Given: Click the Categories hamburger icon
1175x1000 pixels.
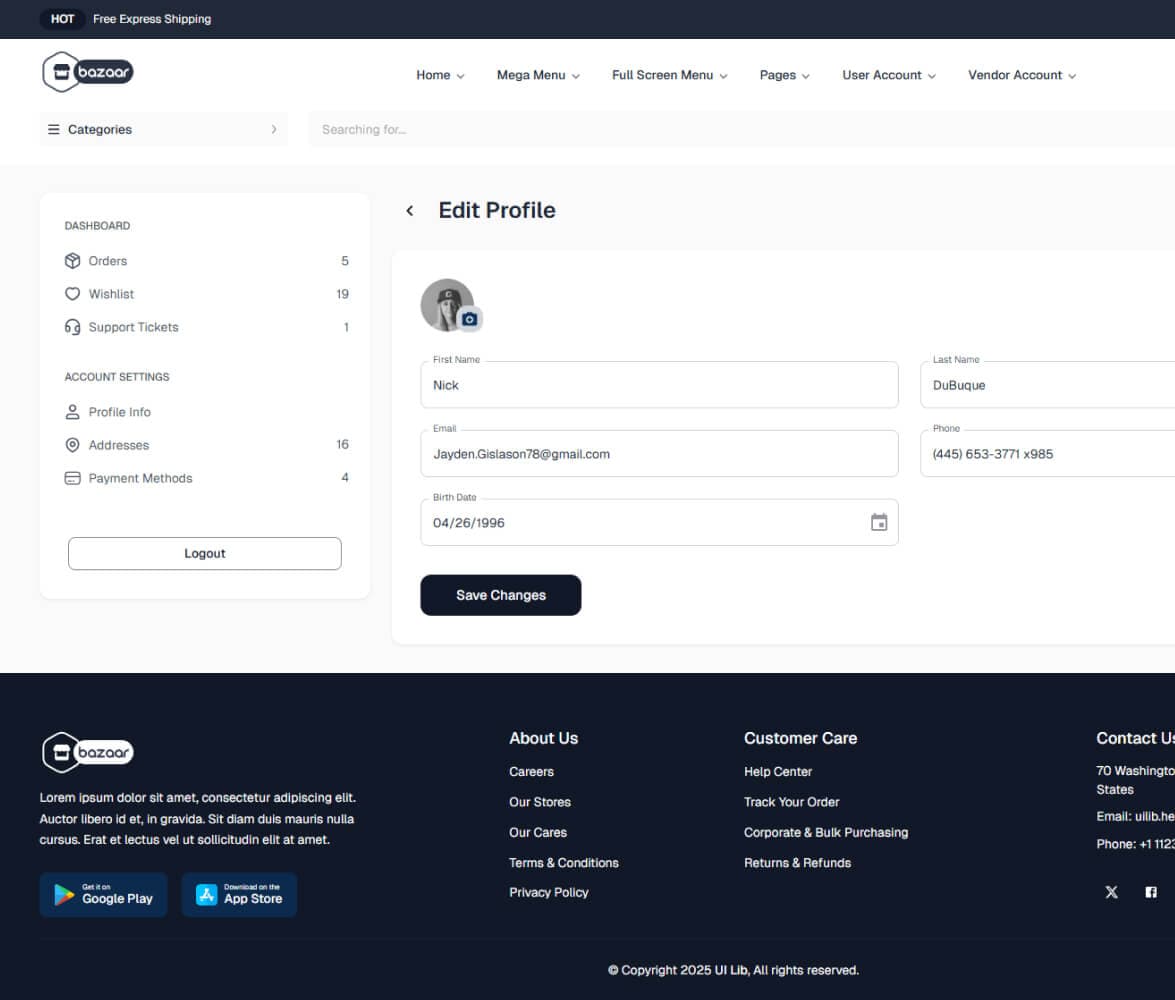Looking at the screenshot, I should pos(53,129).
